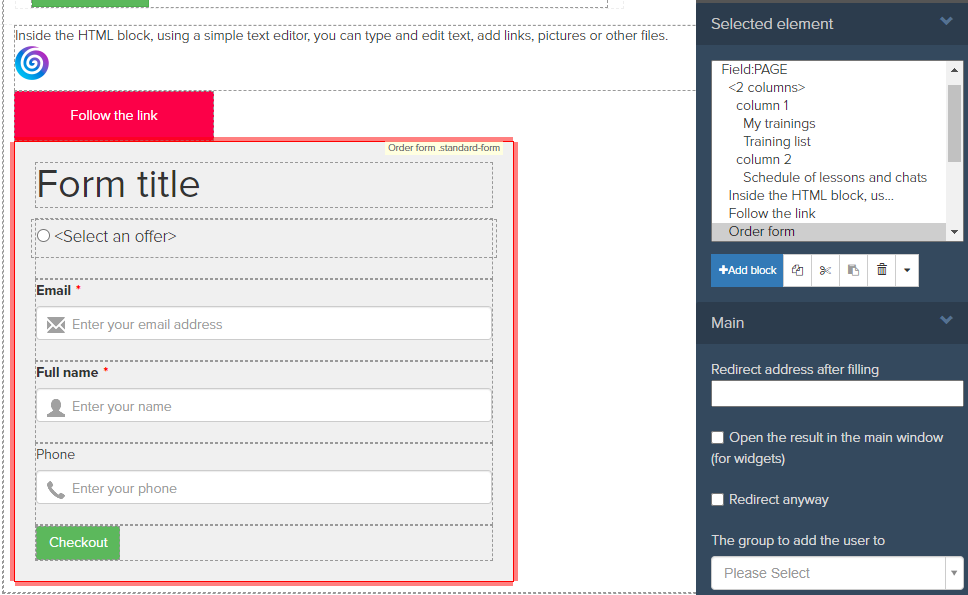Viewport: 968px width, 595px height.
Task: Click the 'Redirect address after filling' input field
Action: click(x=837, y=393)
